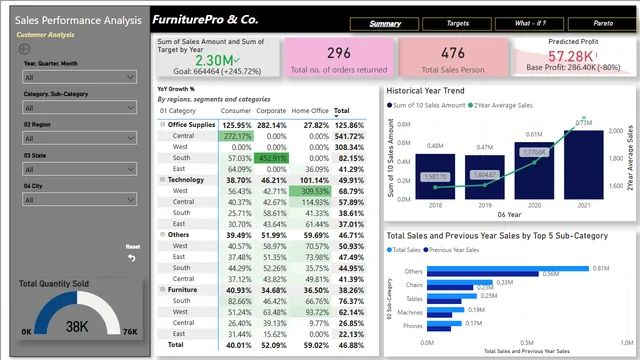
Task: Click the 2.30M sales KPI card
Action: pyautogui.click(x=217, y=57)
